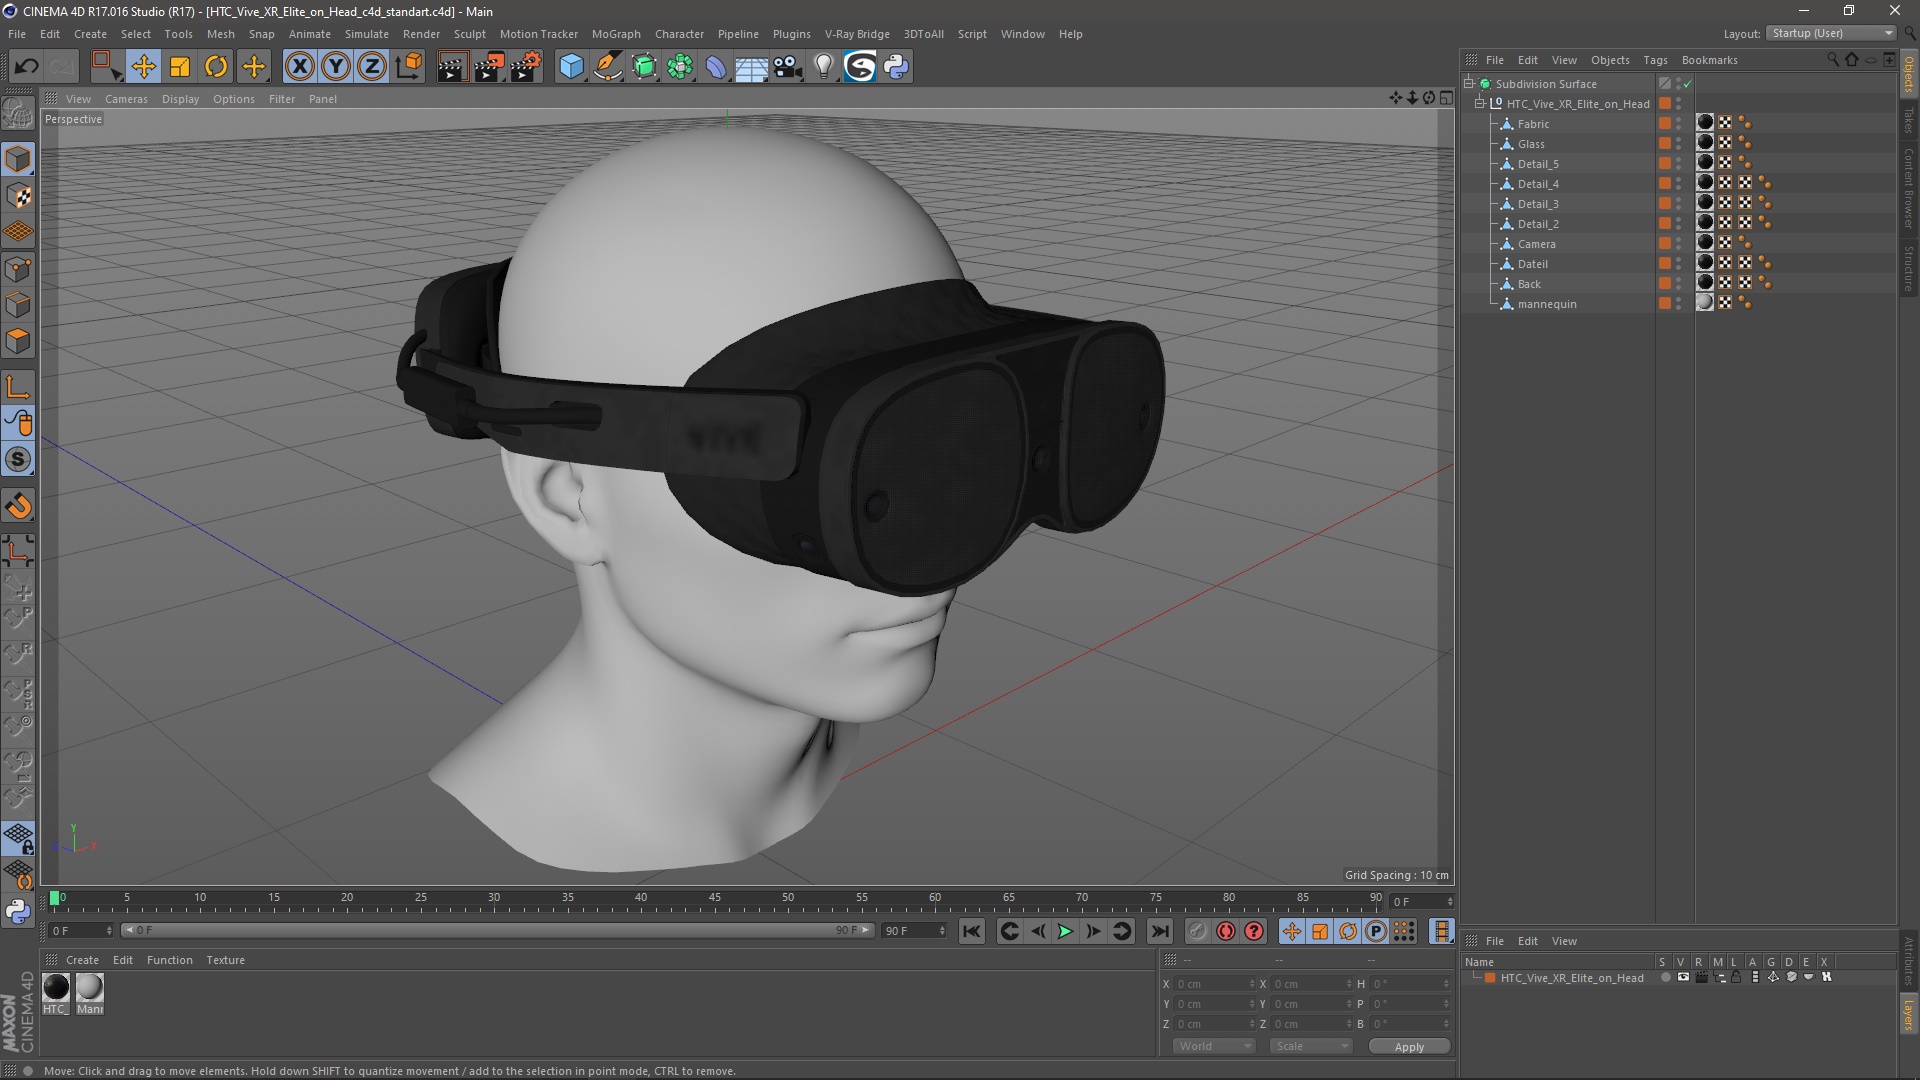
Task: Add a Light object
Action: point(824,67)
